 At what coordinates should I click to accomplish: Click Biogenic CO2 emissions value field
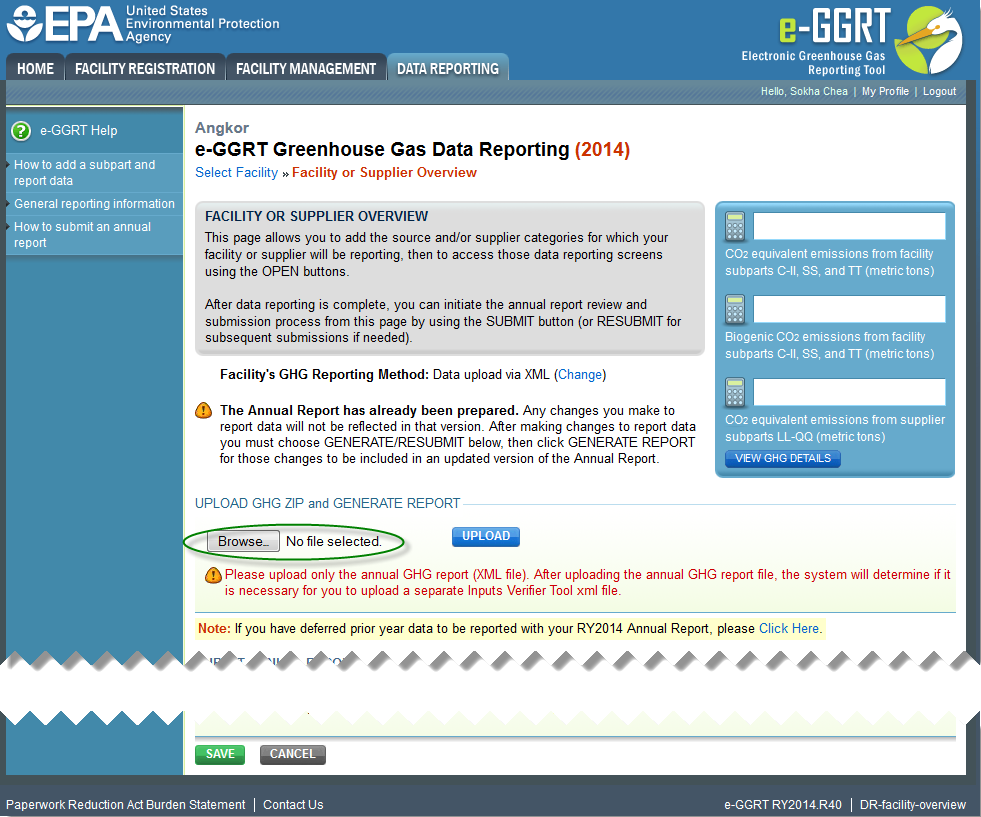tap(849, 309)
